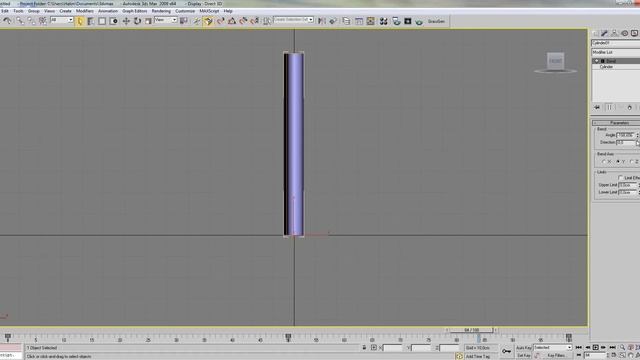Select the X Bend Axis radio button
The width and height of the screenshot is (640, 360).
click(x=603, y=162)
